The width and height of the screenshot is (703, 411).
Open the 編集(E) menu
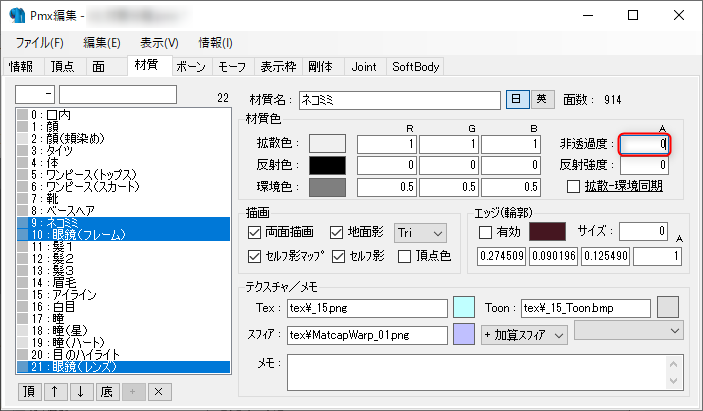(102, 43)
